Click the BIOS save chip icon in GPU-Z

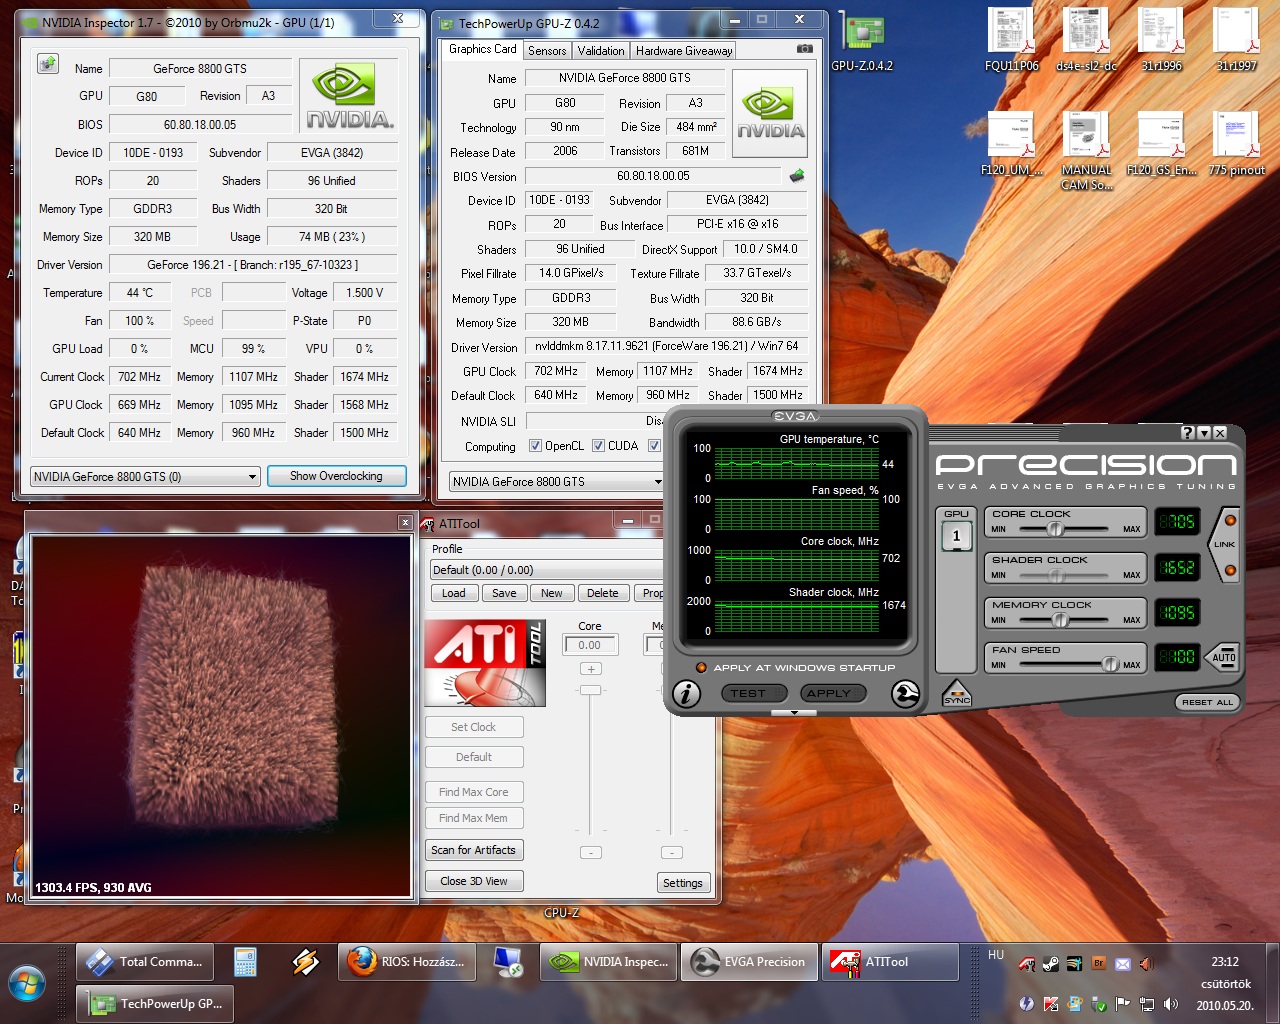point(797,175)
